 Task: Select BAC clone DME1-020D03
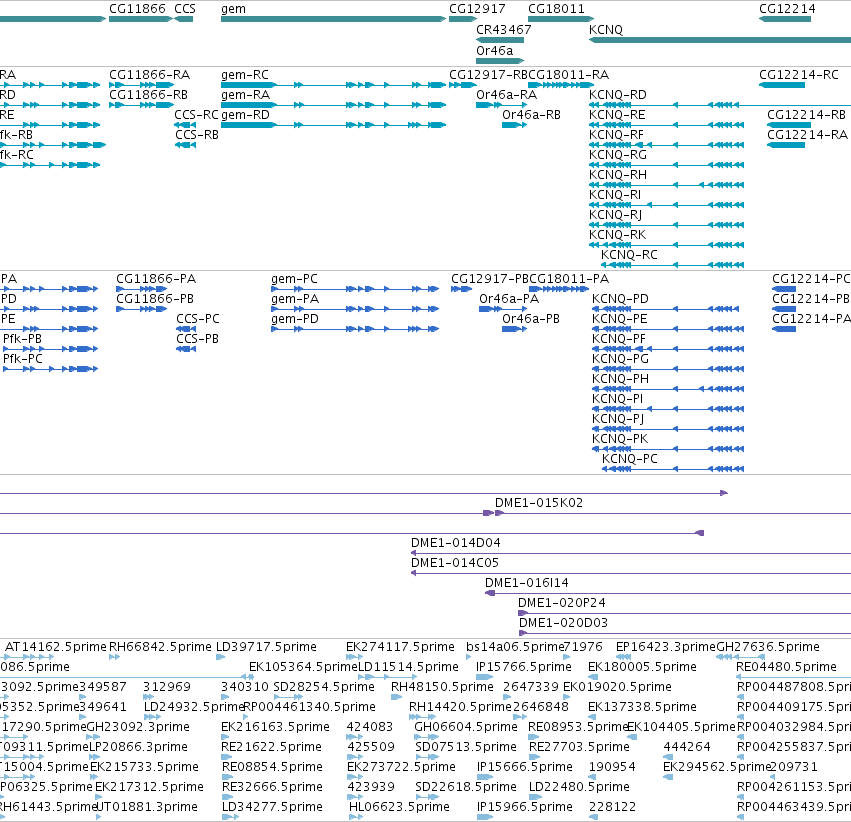685,633
